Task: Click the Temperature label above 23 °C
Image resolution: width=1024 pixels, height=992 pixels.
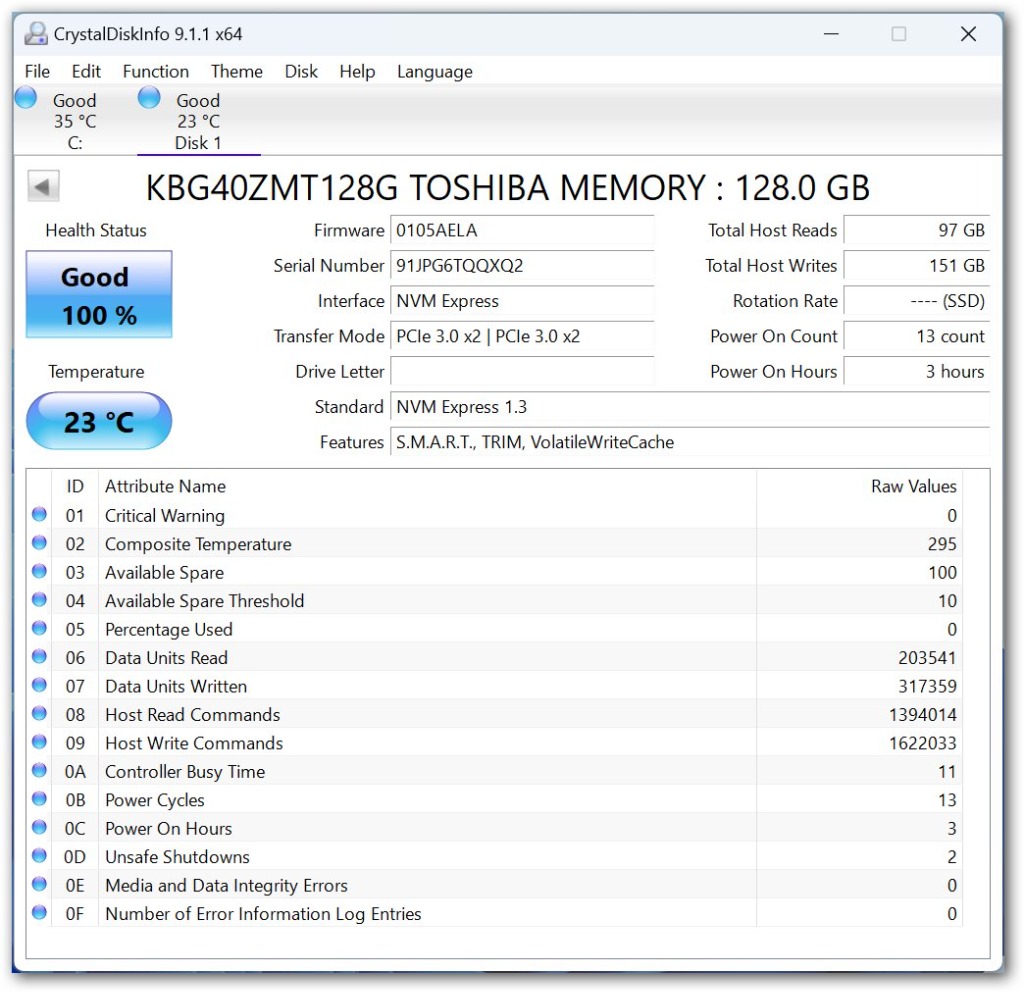Action: tap(96, 372)
